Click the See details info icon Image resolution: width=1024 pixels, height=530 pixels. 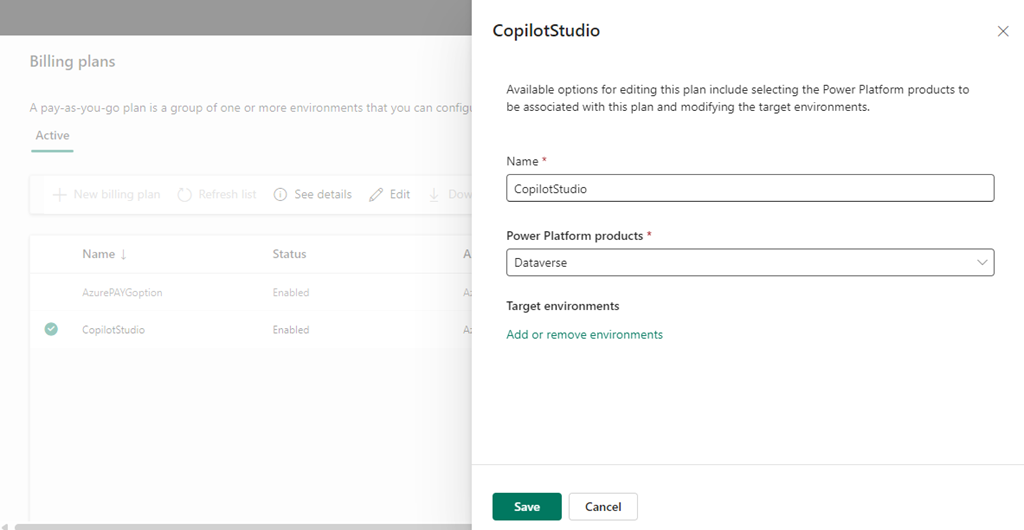coord(280,195)
